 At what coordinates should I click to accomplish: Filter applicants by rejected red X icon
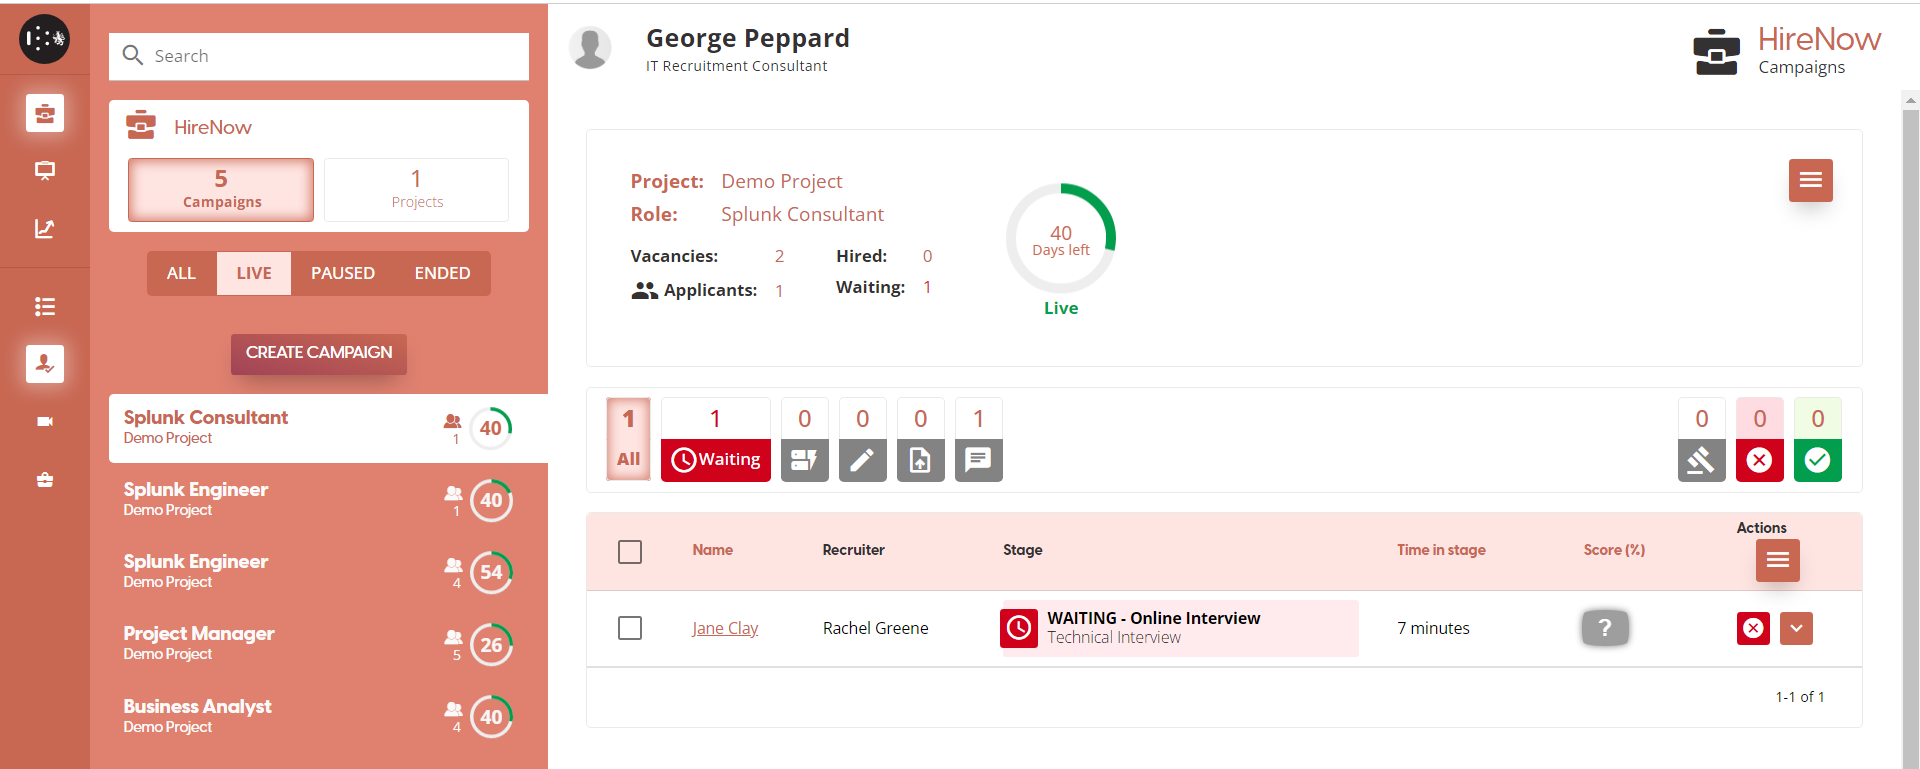click(x=1759, y=460)
